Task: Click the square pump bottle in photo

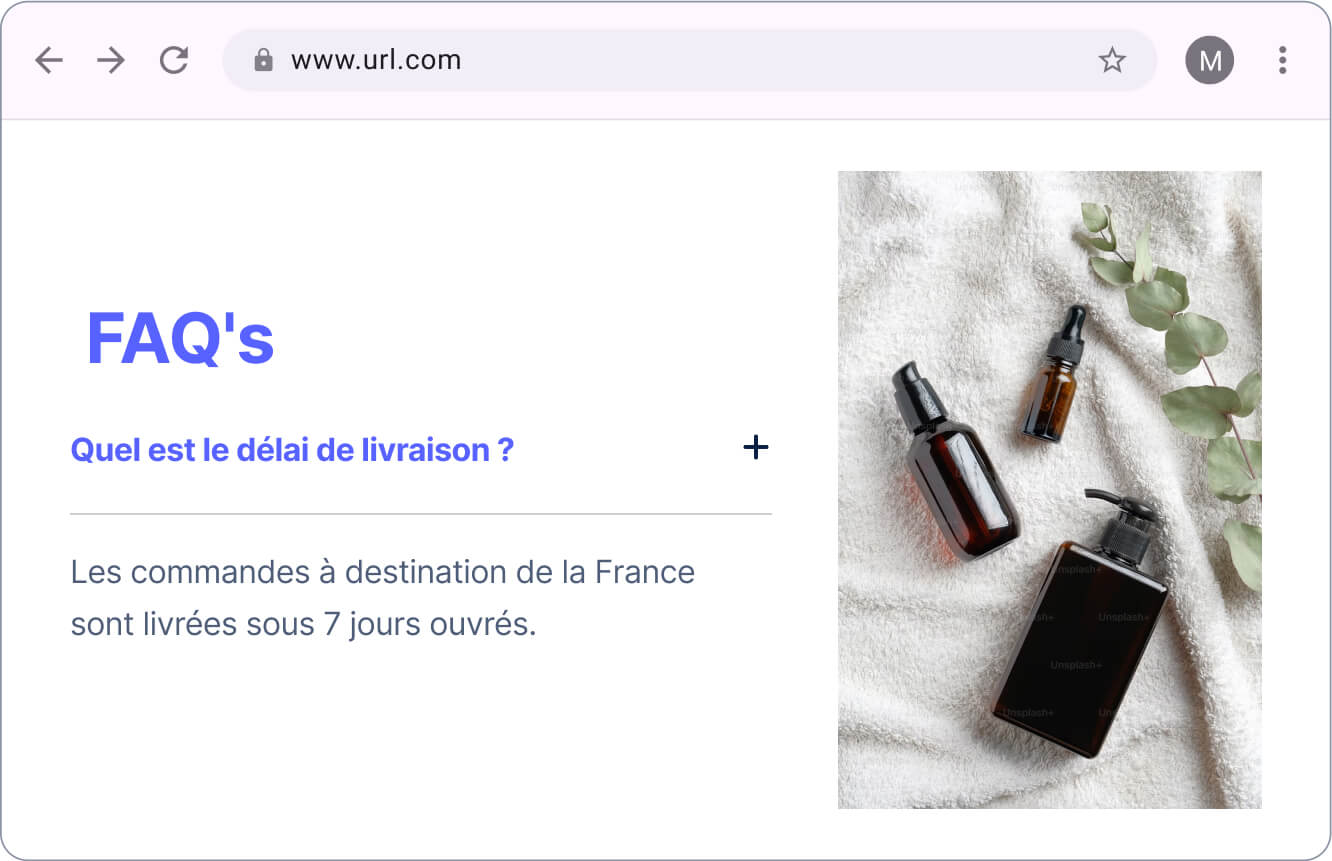Action: click(x=1082, y=623)
